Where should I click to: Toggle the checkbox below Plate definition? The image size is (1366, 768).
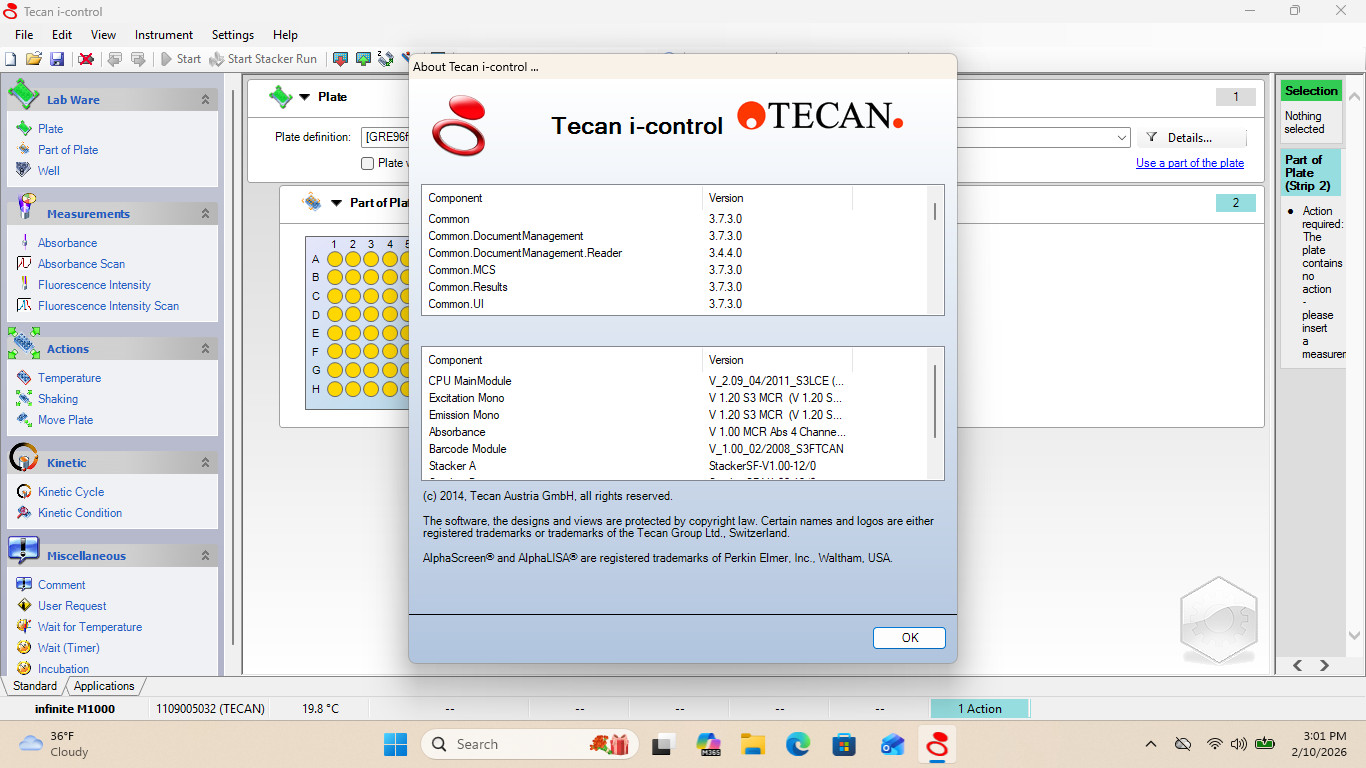pyautogui.click(x=367, y=163)
